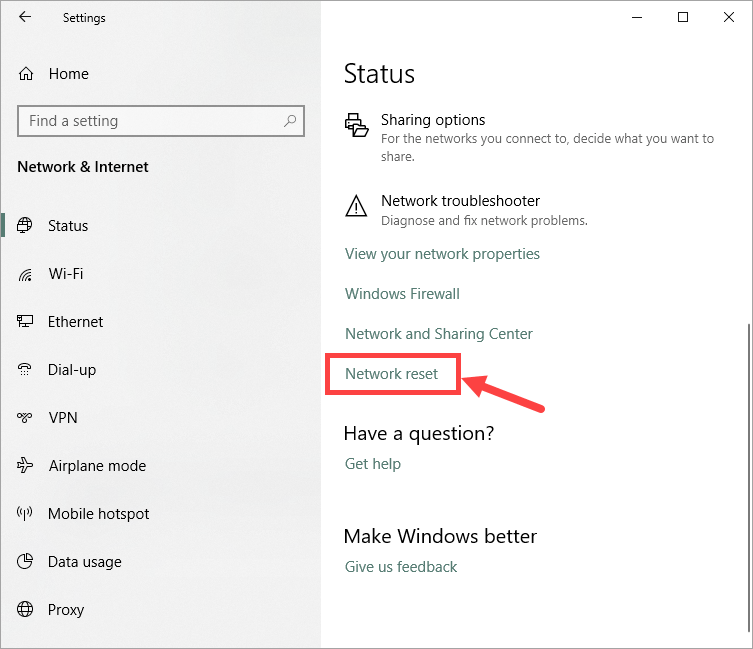Click Give us feedback link
Screen dimensions: 753x649
(x=401, y=567)
